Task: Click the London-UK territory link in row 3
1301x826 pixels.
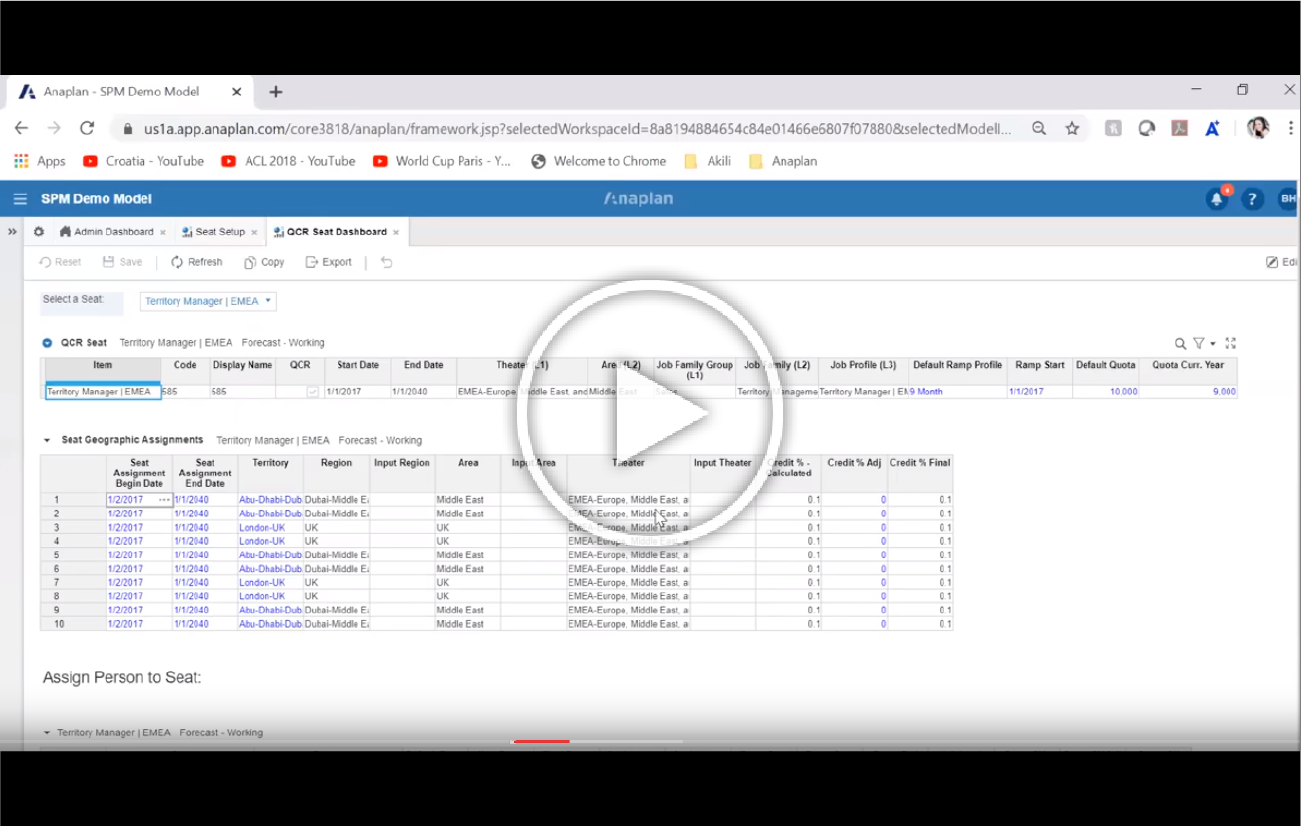Action: coord(262,527)
